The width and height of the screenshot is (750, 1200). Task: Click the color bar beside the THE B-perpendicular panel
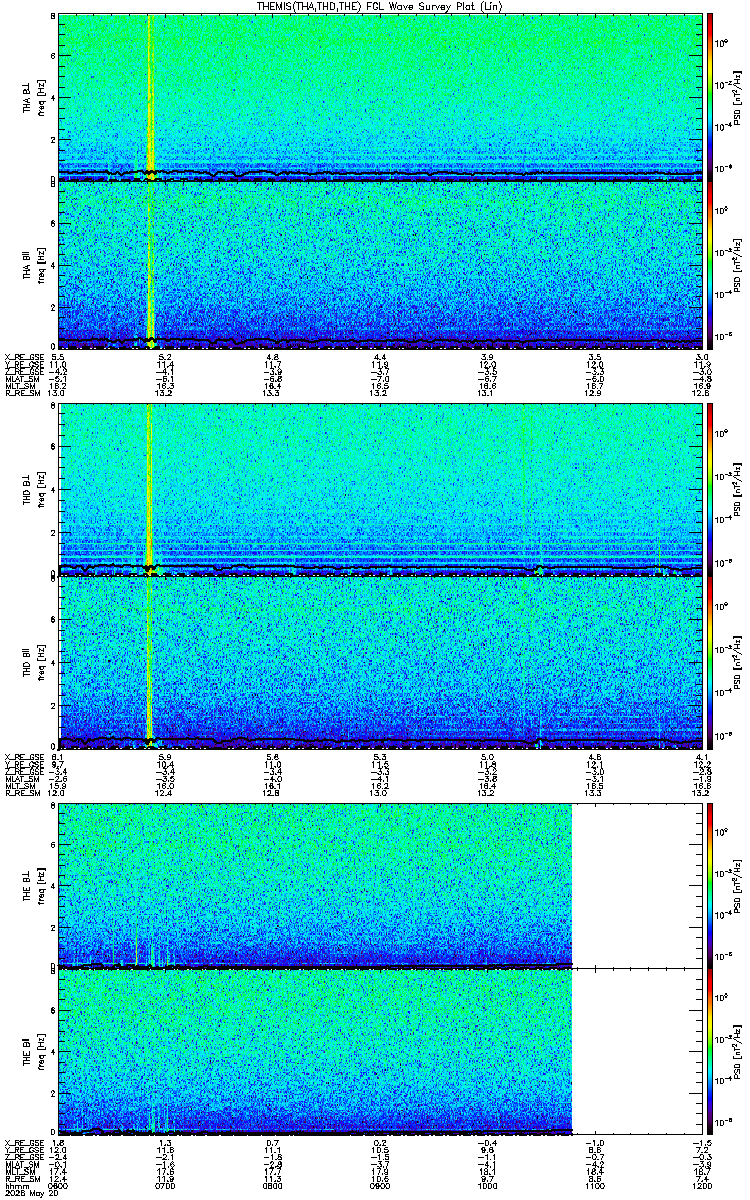tap(711, 884)
